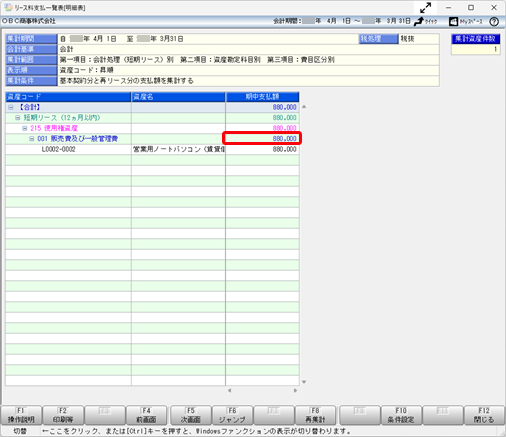Click the 【合計】 tree label
Image resolution: width=506 pixels, height=437 pixels.
point(29,107)
